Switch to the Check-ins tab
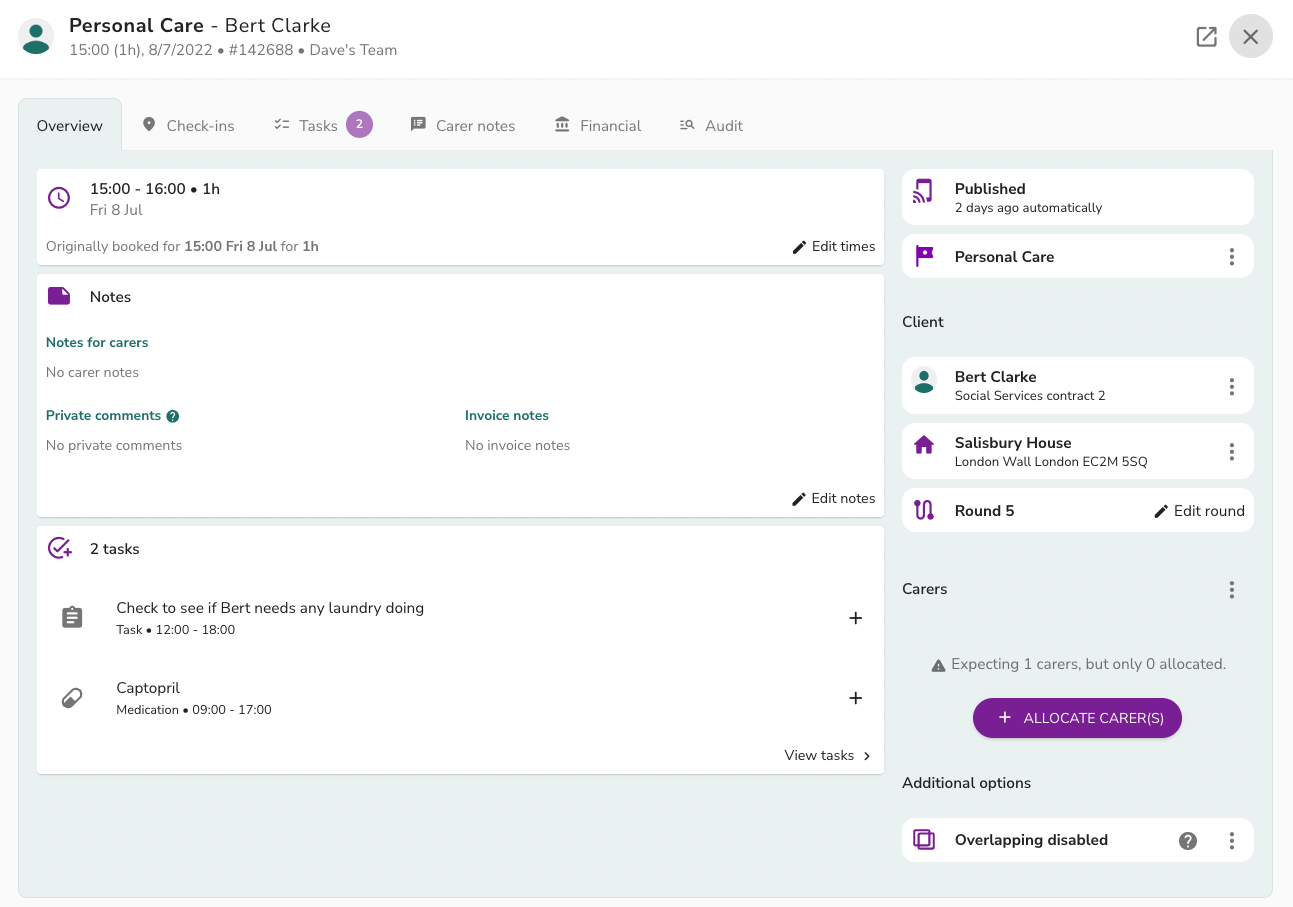 (x=188, y=125)
